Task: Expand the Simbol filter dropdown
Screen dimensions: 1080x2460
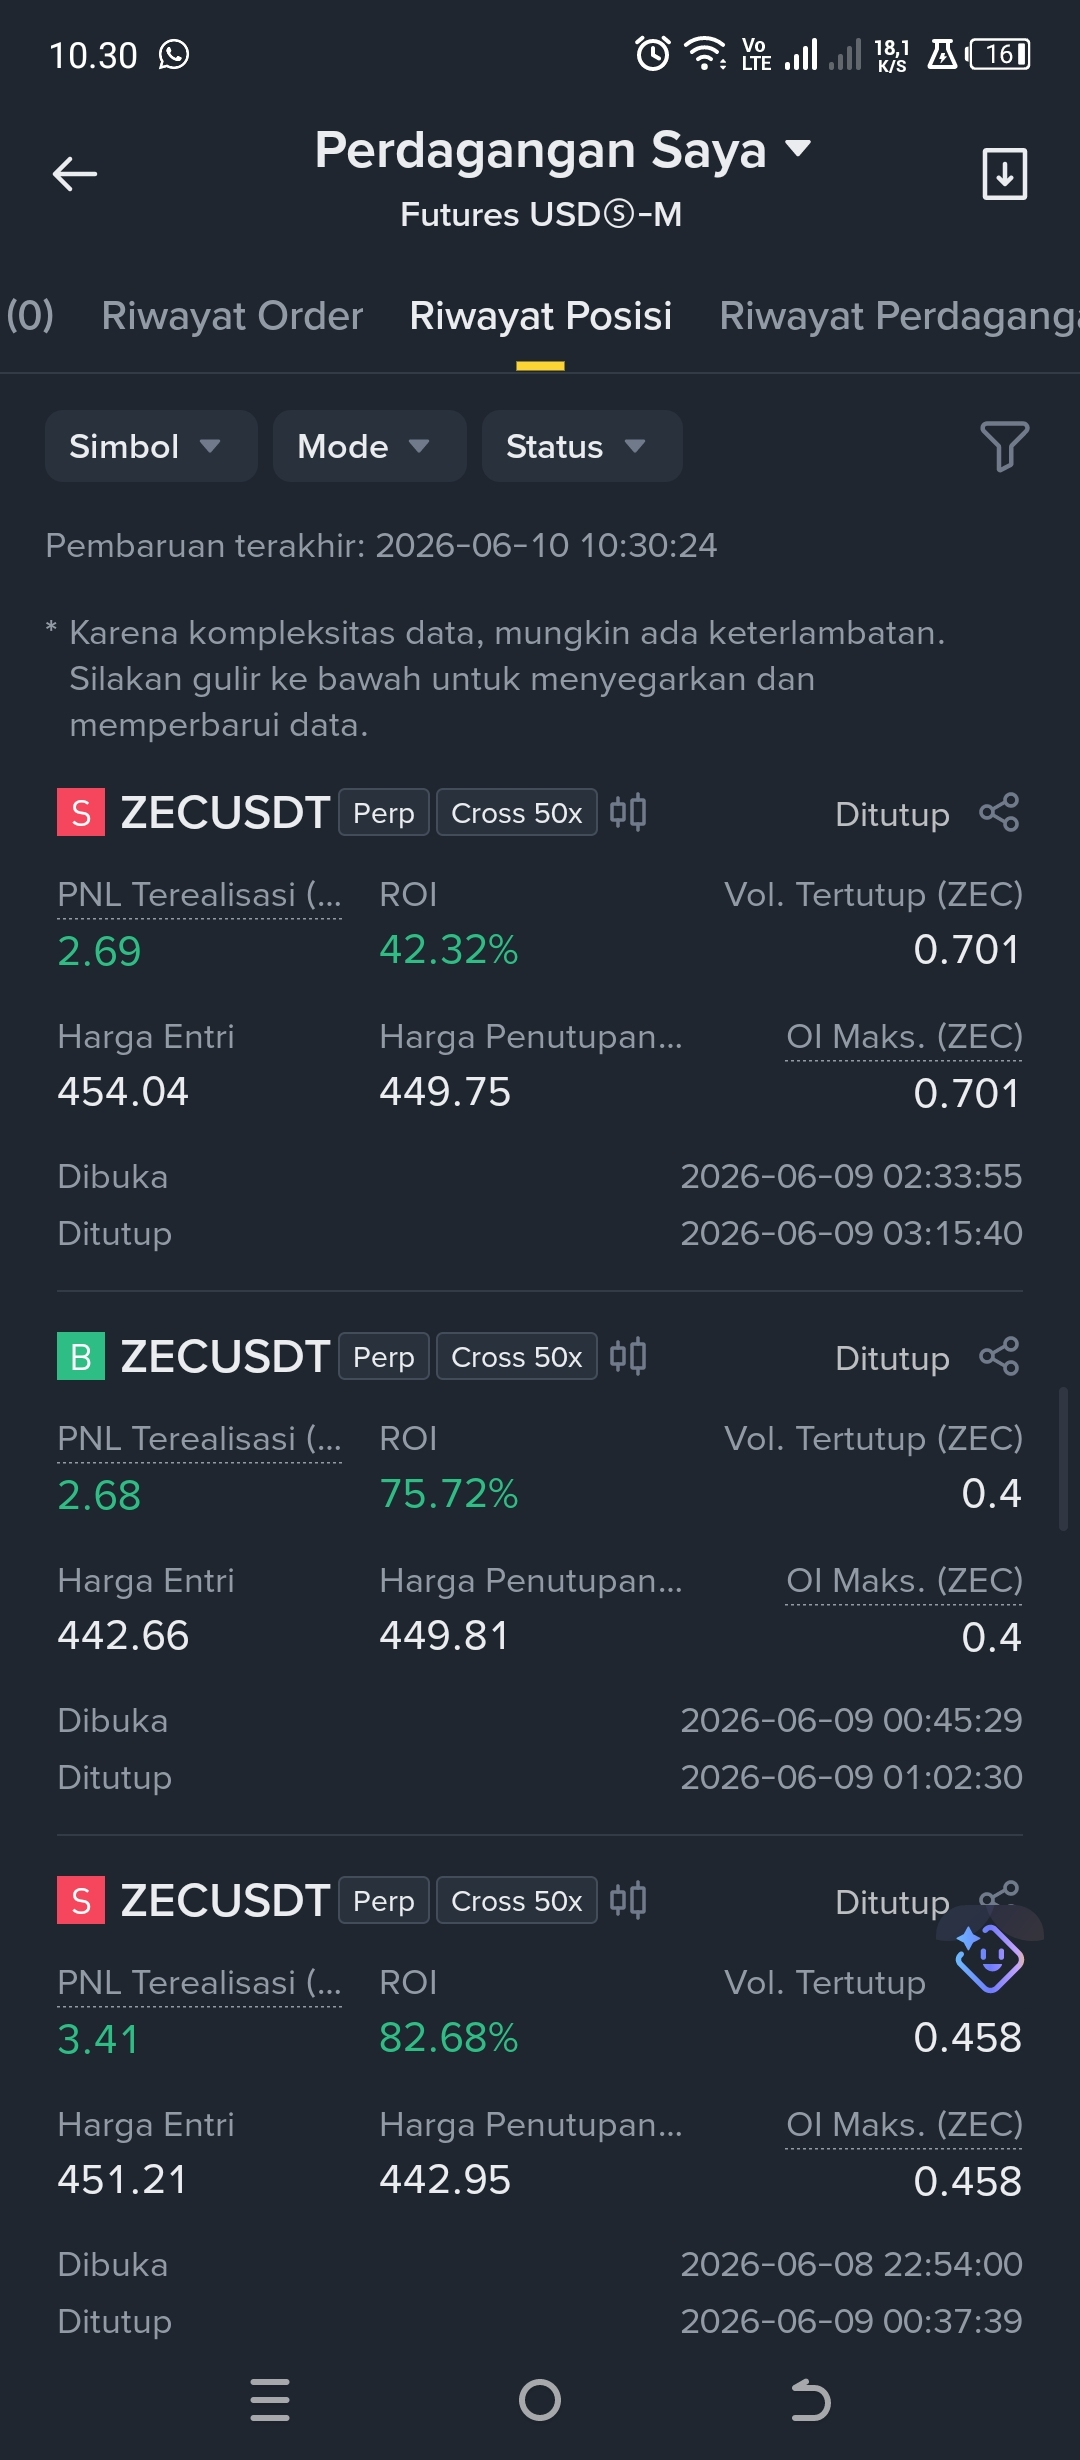Action: [151, 446]
